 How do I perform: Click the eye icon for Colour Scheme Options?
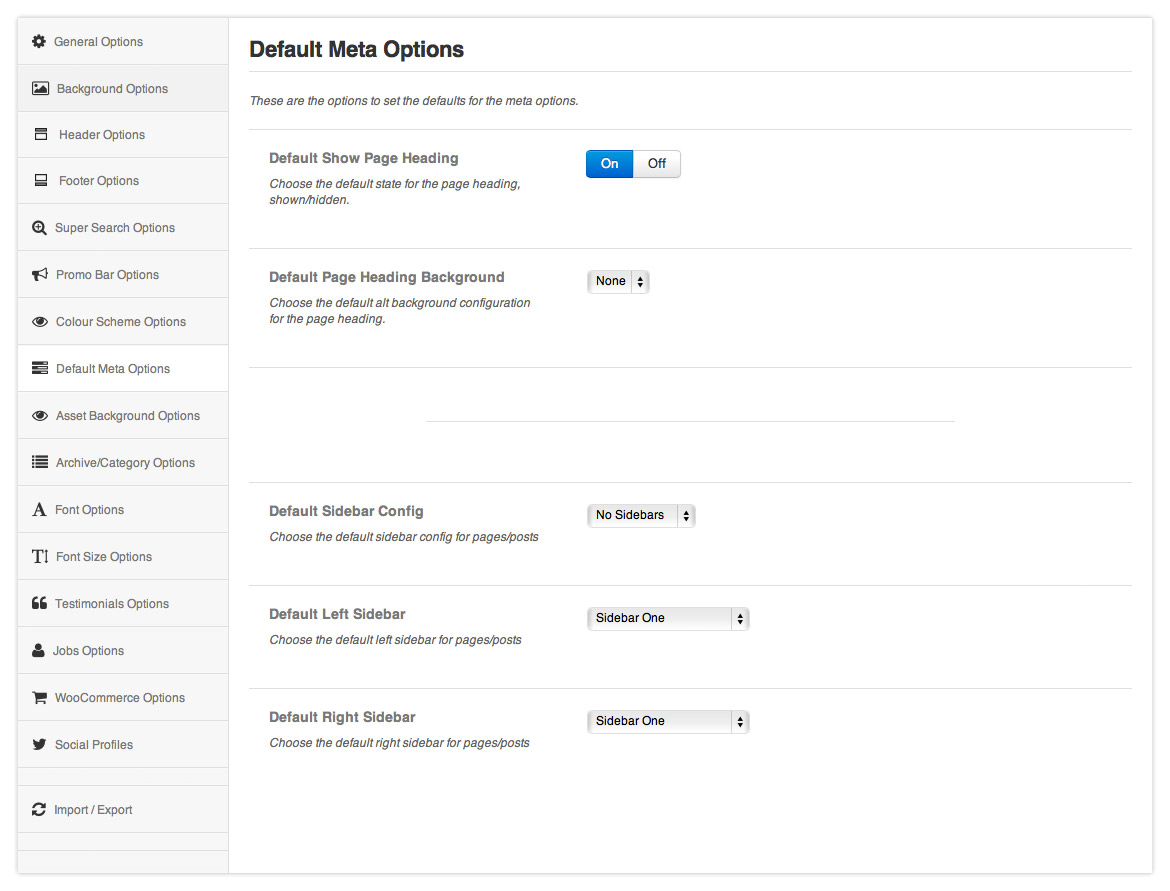[x=40, y=322]
